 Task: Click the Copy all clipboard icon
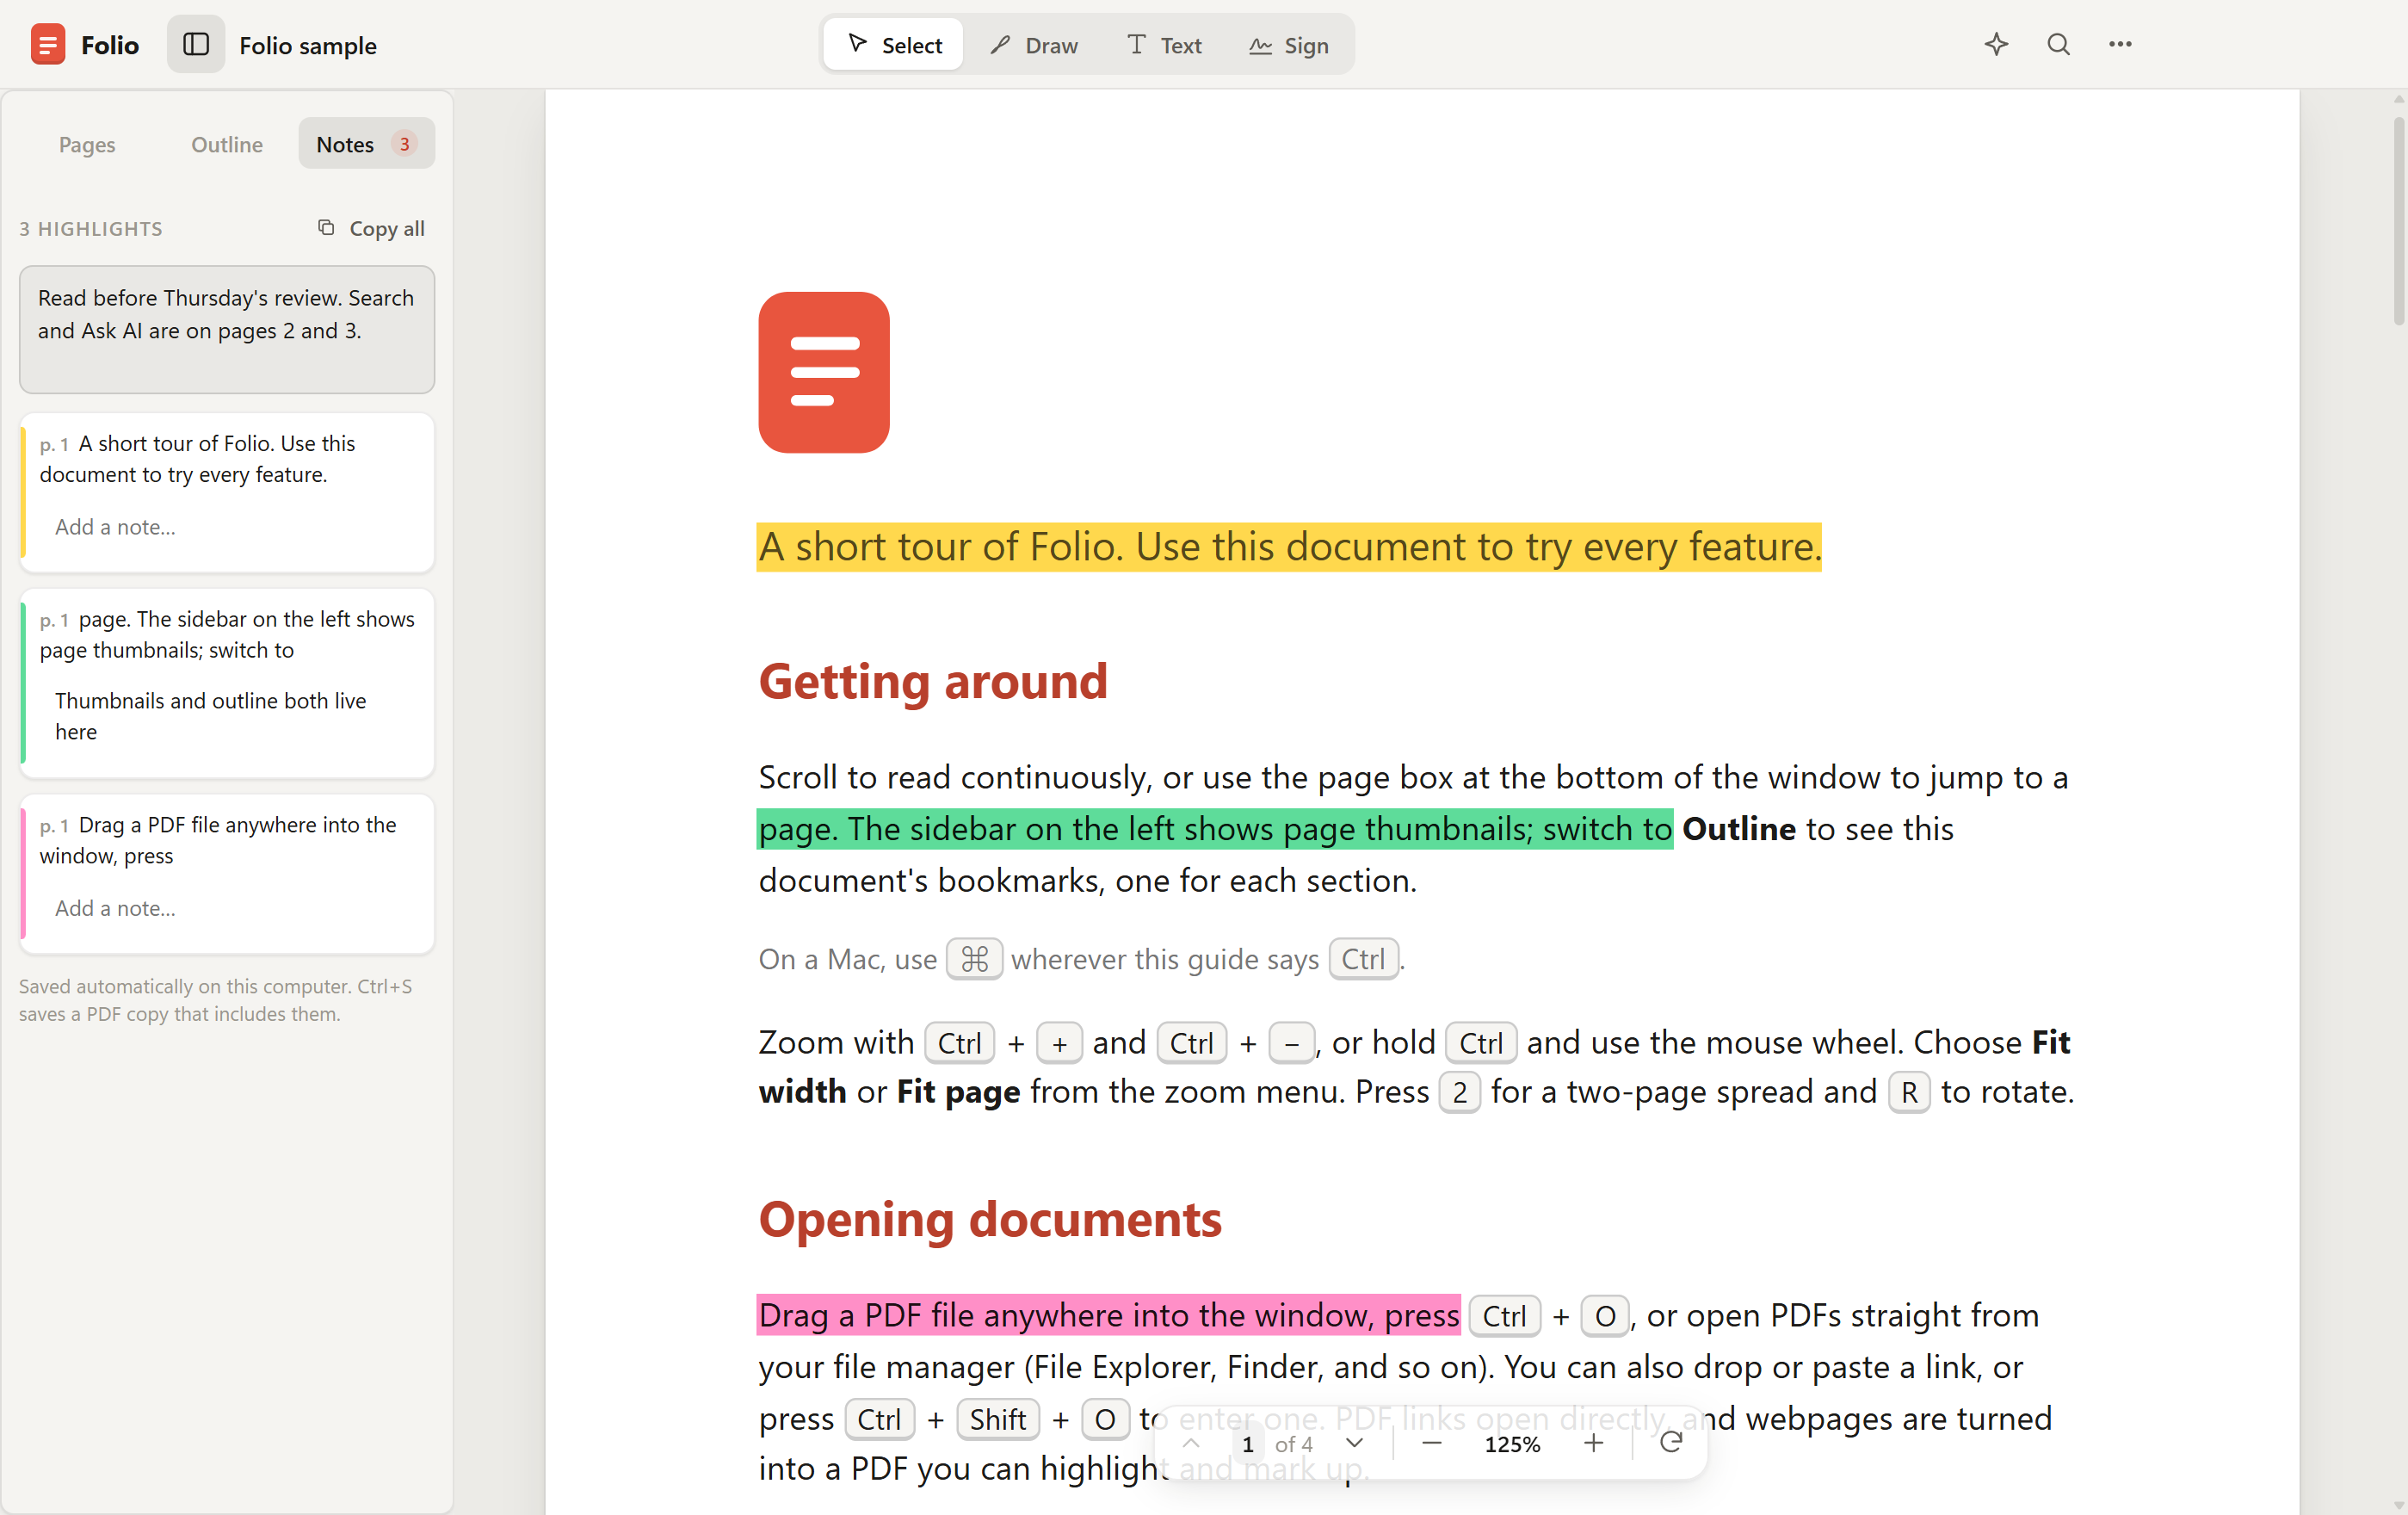pos(326,227)
